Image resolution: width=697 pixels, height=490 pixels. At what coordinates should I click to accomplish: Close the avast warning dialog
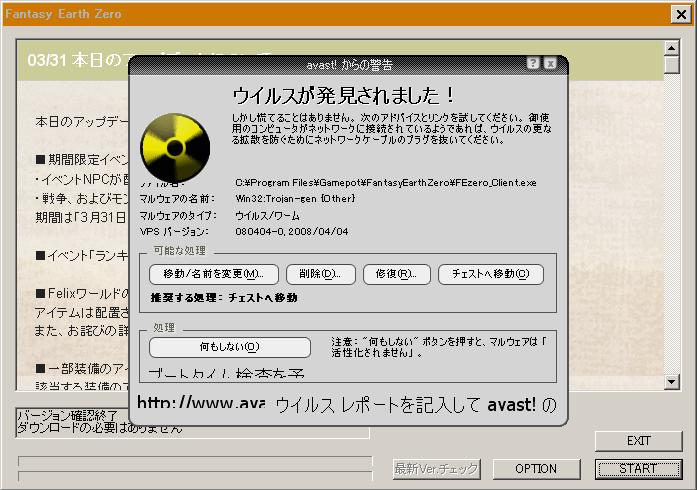(550, 64)
